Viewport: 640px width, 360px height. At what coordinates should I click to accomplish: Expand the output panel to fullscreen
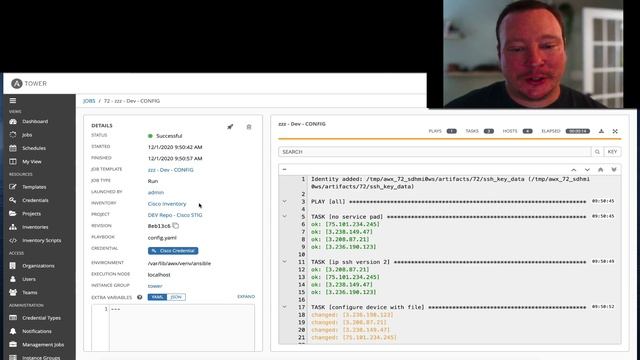(x=615, y=131)
